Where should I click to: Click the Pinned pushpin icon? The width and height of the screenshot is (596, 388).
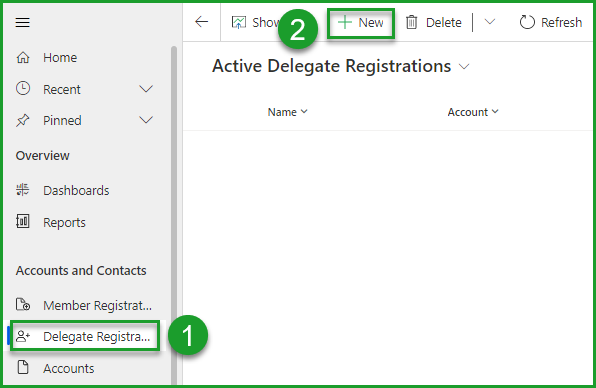point(23,120)
